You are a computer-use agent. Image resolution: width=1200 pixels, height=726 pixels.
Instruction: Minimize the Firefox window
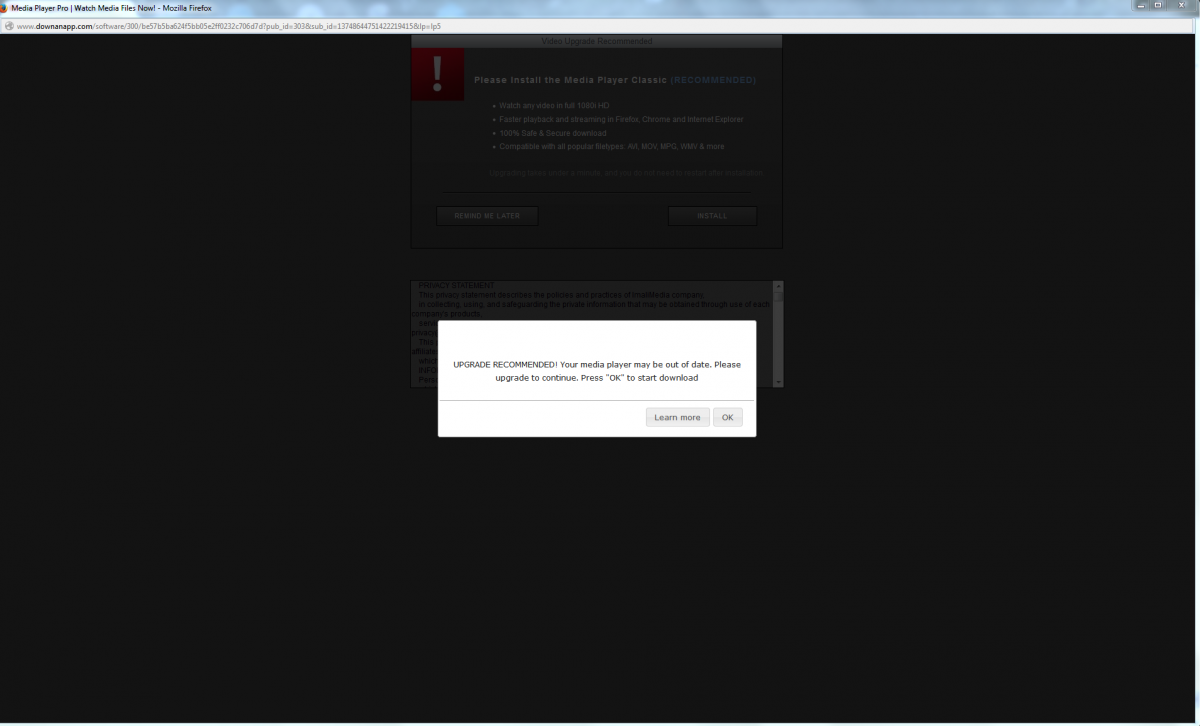tap(1140, 6)
